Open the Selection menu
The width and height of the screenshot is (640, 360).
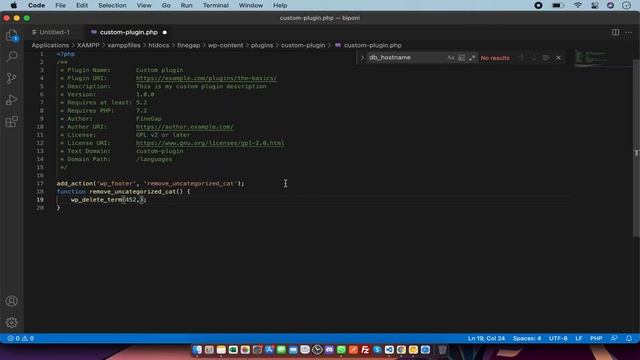pyautogui.click(x=112, y=5)
